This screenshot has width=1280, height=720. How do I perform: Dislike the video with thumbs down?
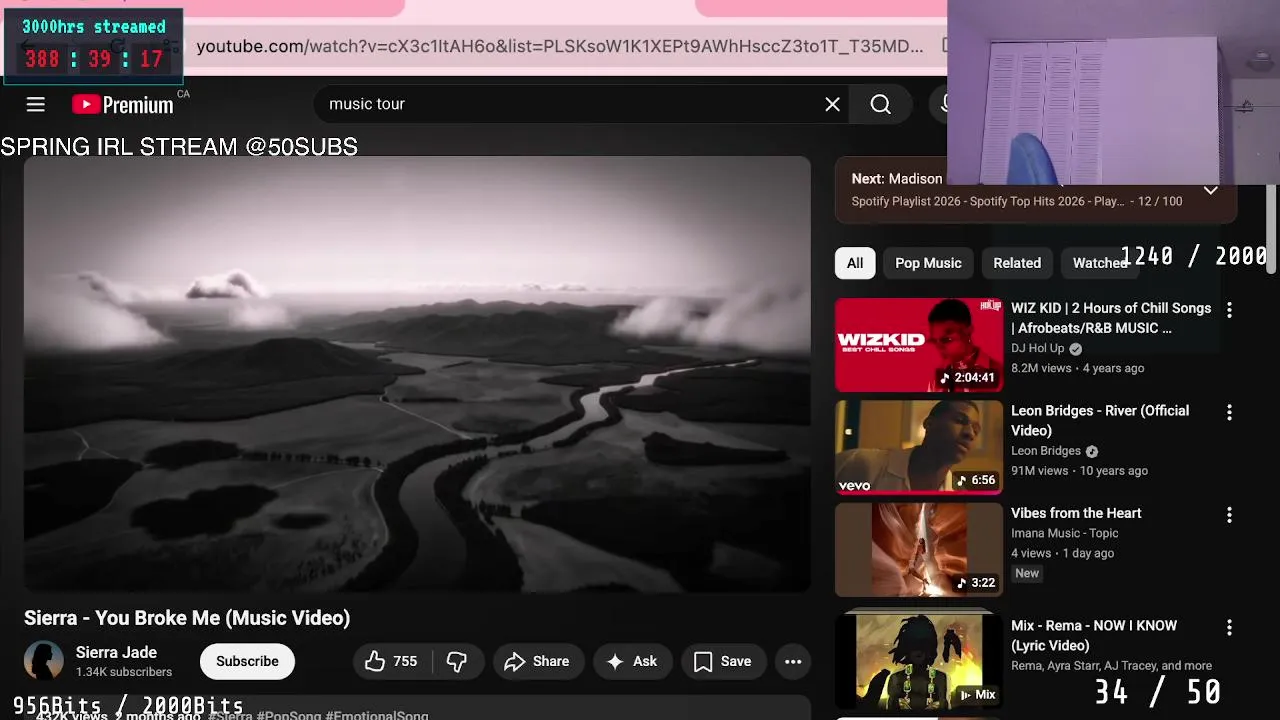point(457,661)
